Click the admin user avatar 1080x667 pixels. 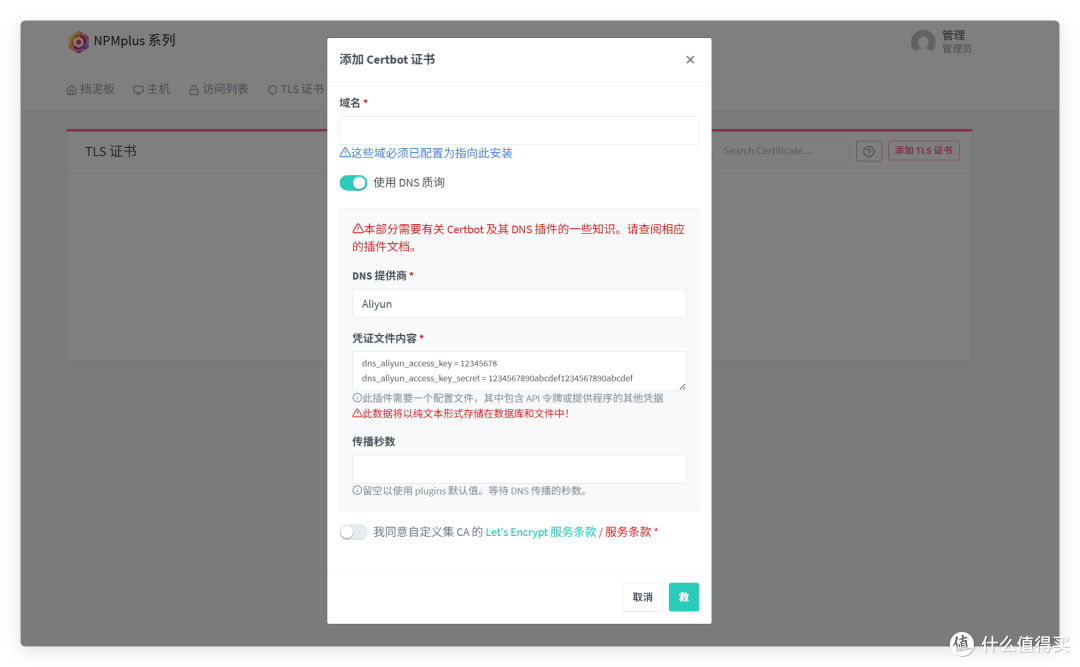(922, 42)
